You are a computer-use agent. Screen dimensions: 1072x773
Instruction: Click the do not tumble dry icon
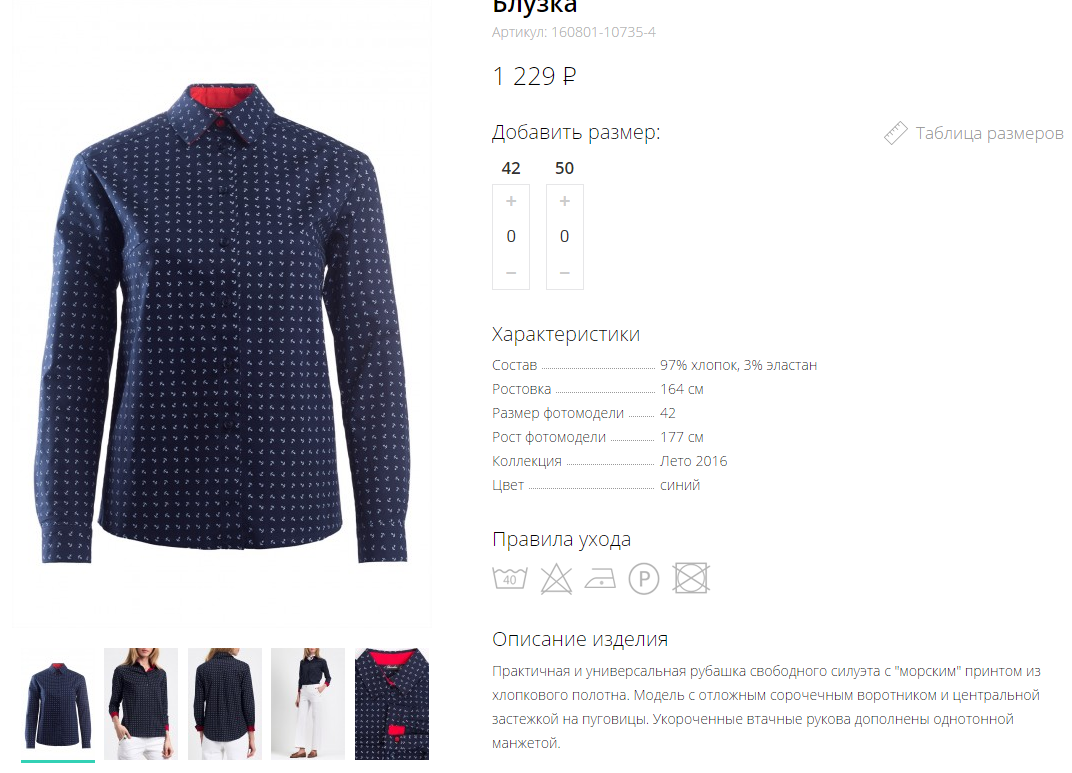click(x=691, y=578)
